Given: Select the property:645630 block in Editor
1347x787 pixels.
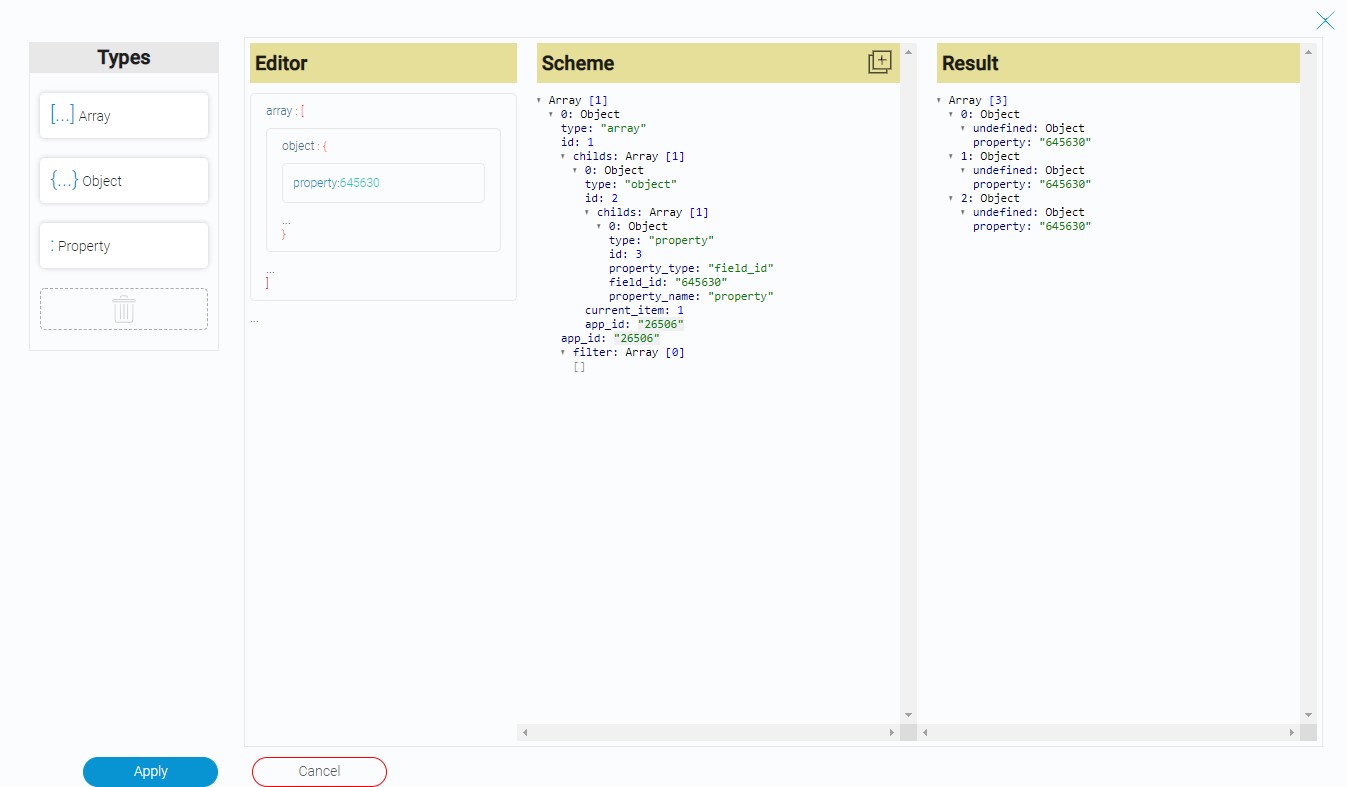Looking at the screenshot, I should pyautogui.click(x=383, y=183).
